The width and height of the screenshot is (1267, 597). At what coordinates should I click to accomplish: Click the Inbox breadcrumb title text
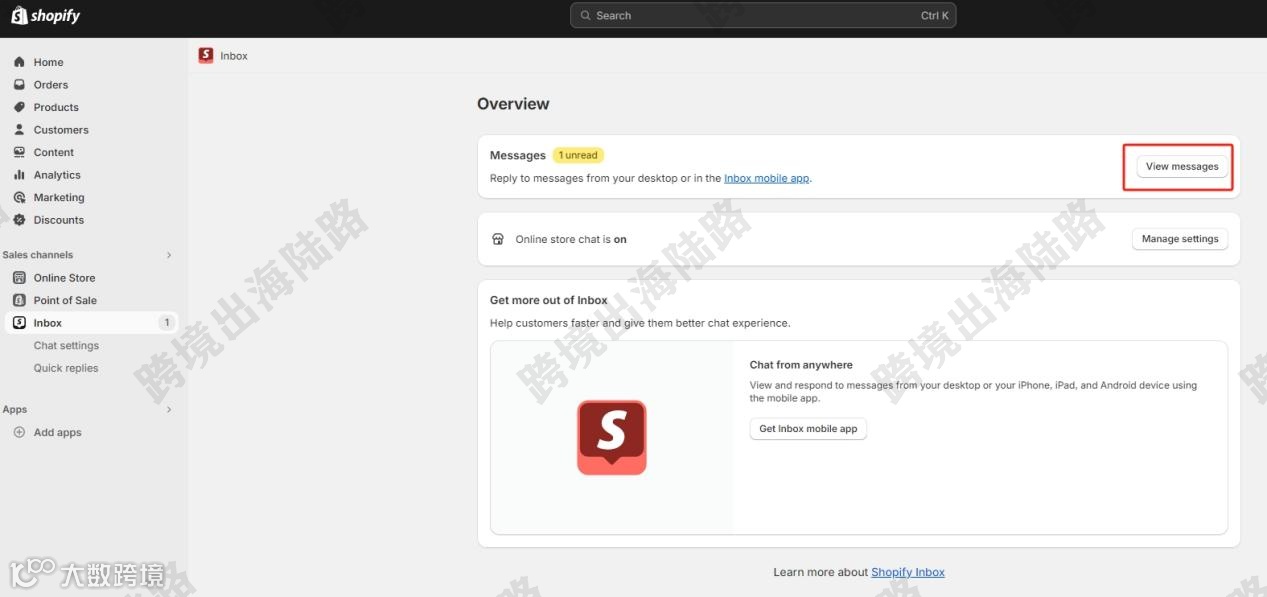coord(234,56)
